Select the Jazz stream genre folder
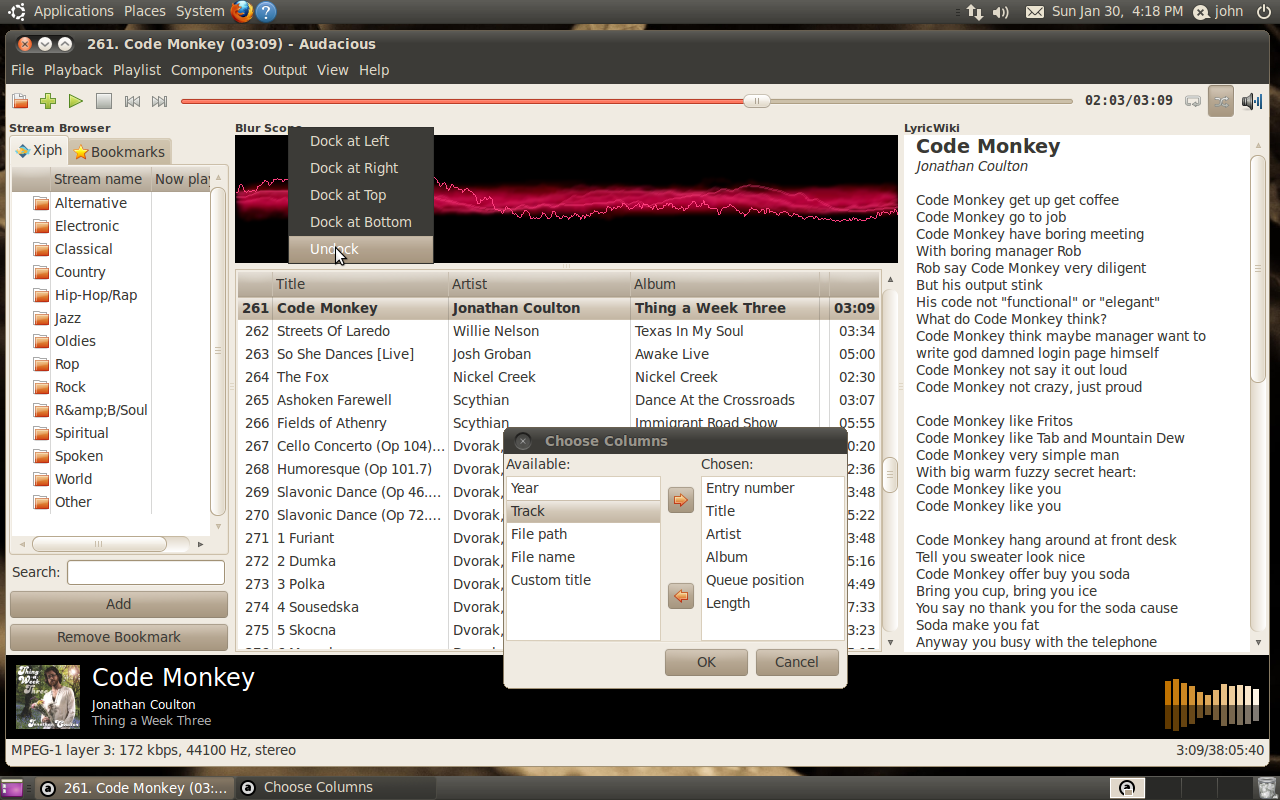The height and width of the screenshot is (800, 1280). (68, 318)
